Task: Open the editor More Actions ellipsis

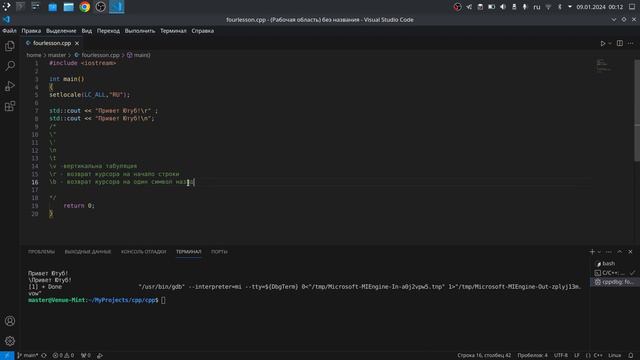Action: (631, 43)
